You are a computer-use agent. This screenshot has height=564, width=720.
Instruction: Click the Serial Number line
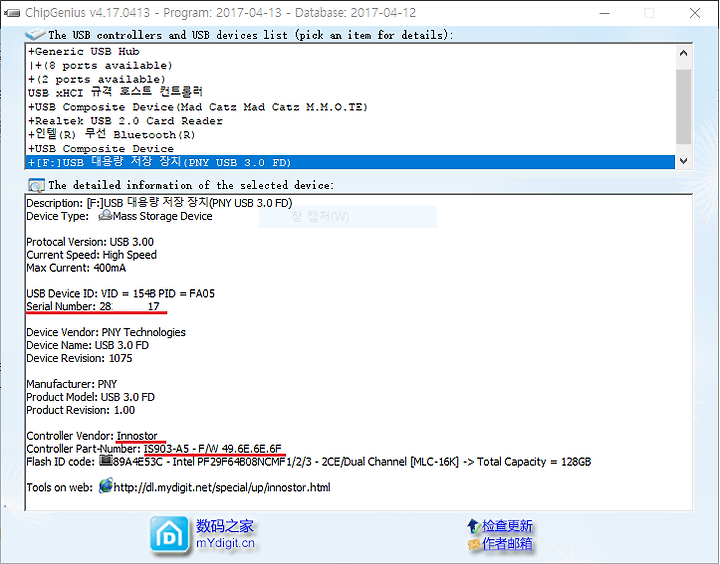[x=93, y=306]
